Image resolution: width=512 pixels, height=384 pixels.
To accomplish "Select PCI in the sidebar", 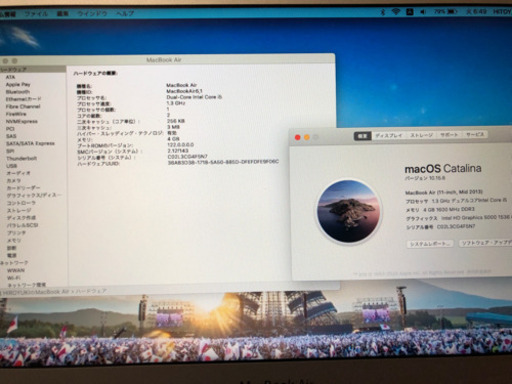I will click(x=10, y=129).
